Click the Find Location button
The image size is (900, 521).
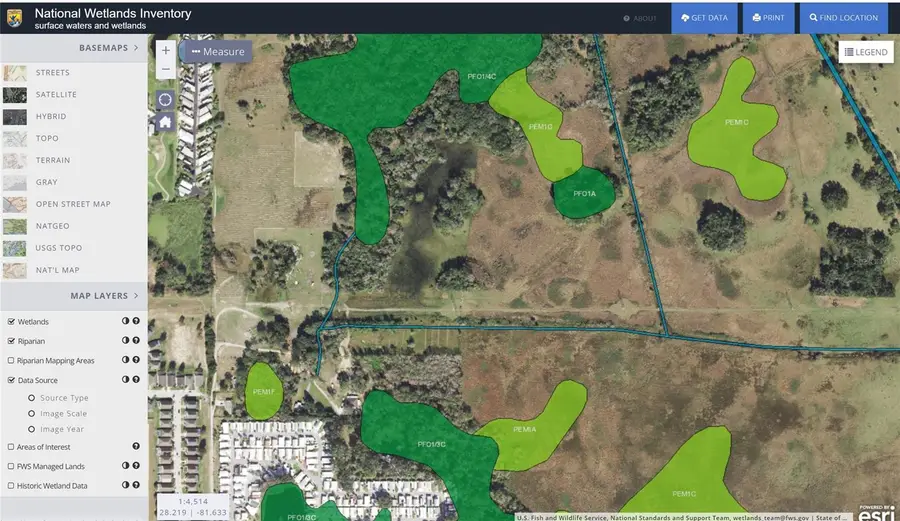coord(843,18)
